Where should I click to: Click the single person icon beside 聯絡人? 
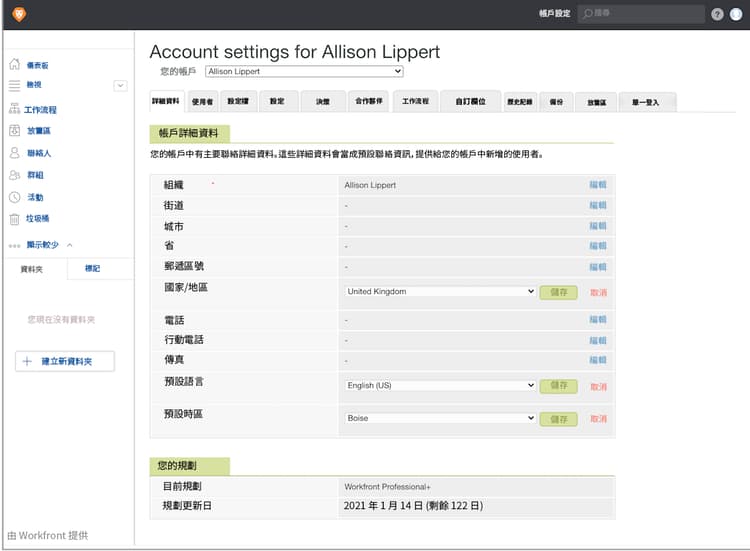pyautogui.click(x=15, y=153)
